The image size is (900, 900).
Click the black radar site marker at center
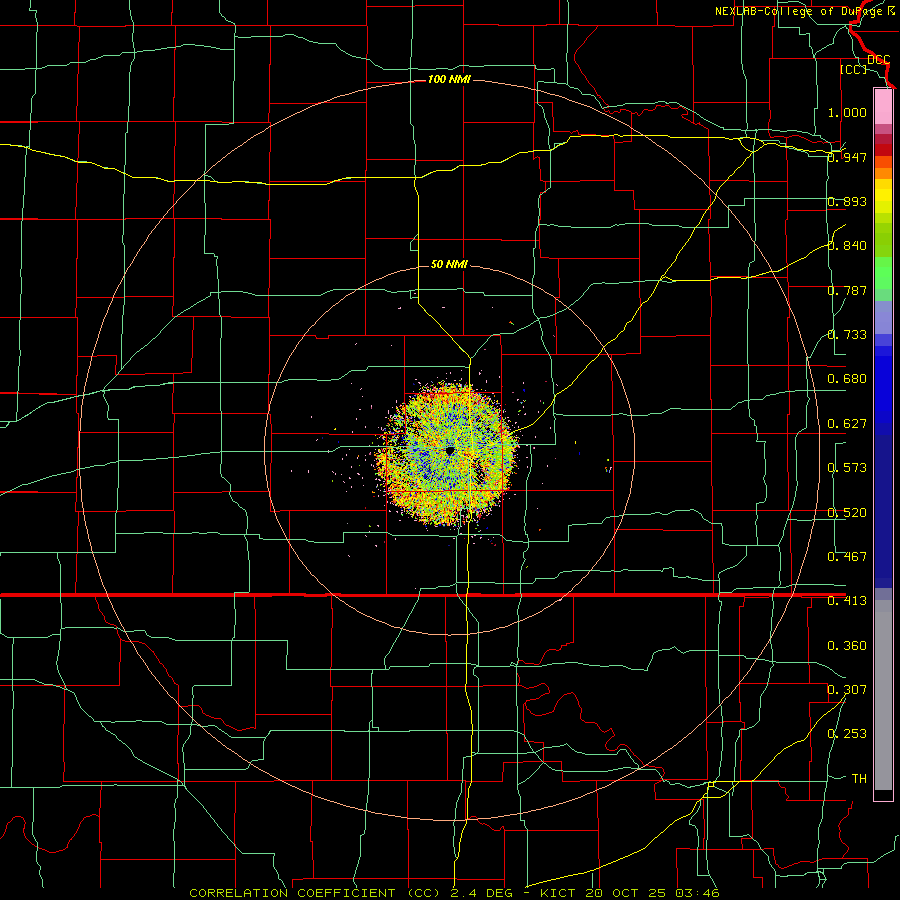pos(450,452)
